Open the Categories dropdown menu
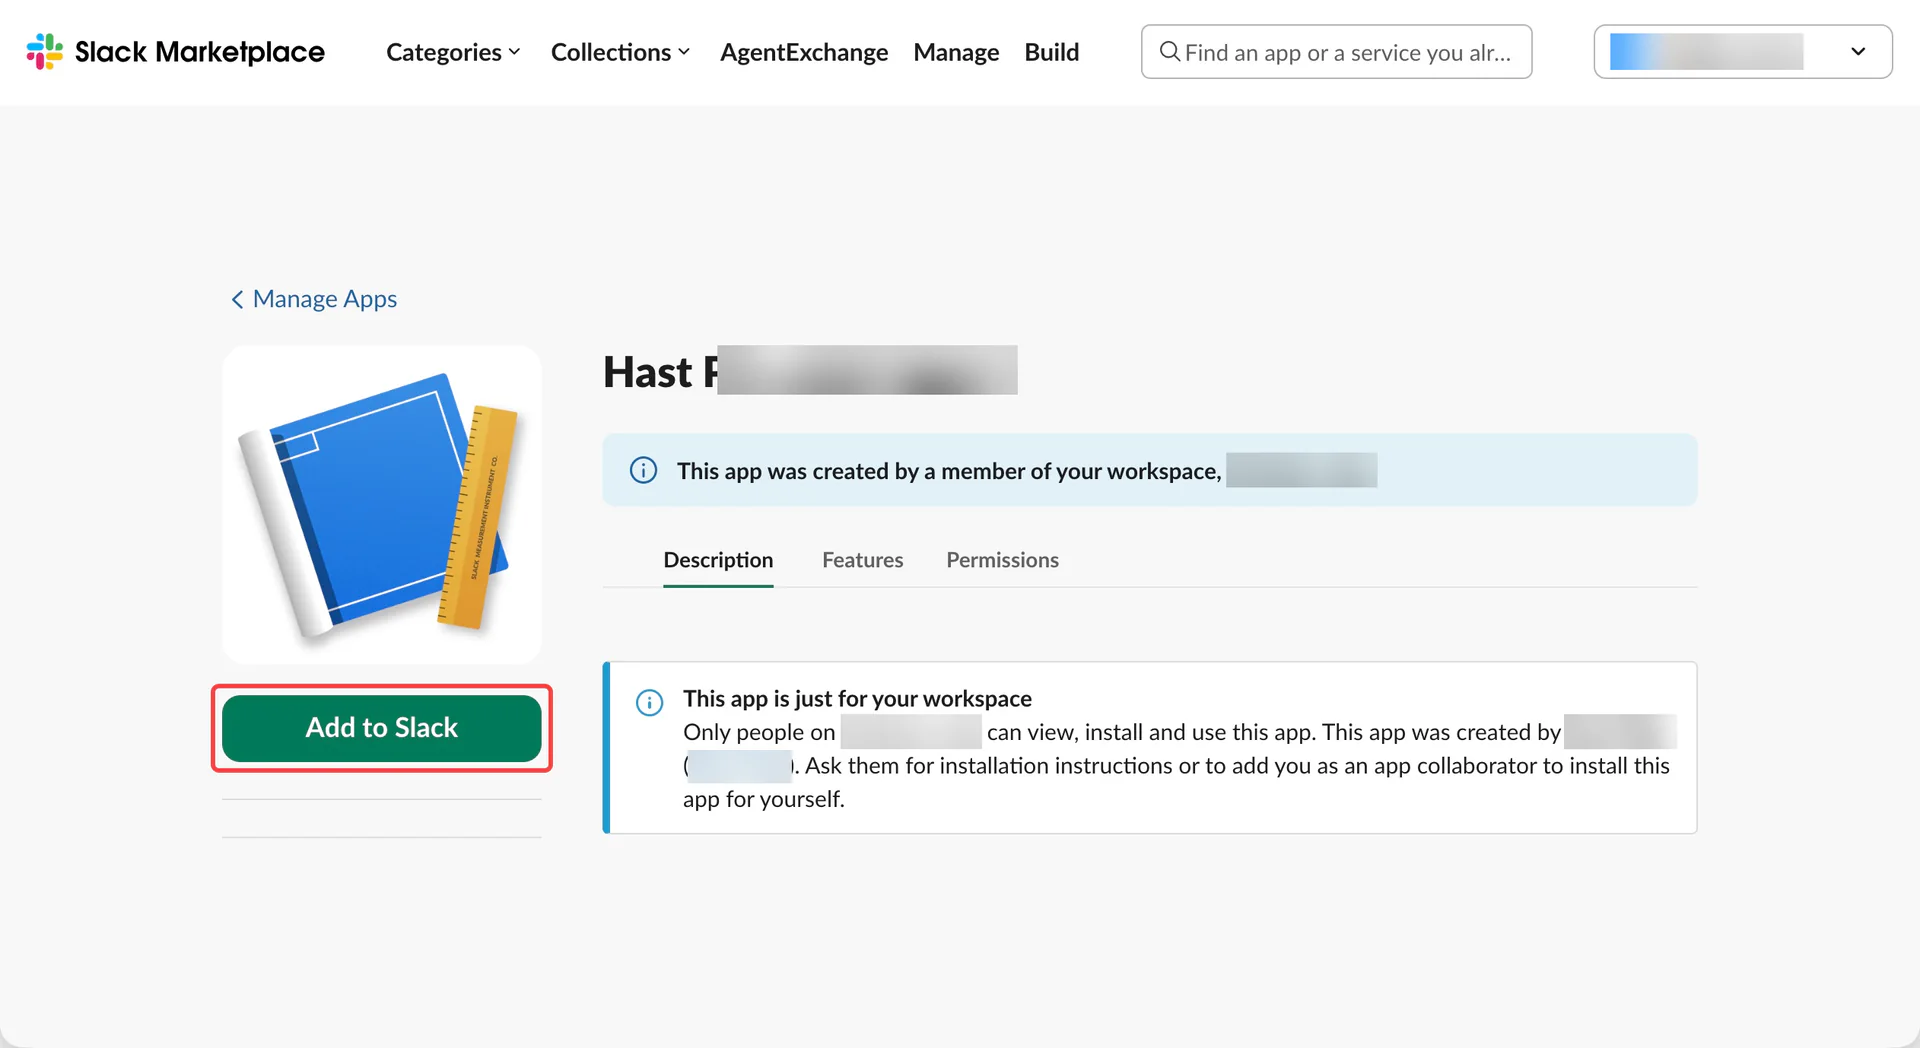The width and height of the screenshot is (1920, 1048). coord(453,52)
